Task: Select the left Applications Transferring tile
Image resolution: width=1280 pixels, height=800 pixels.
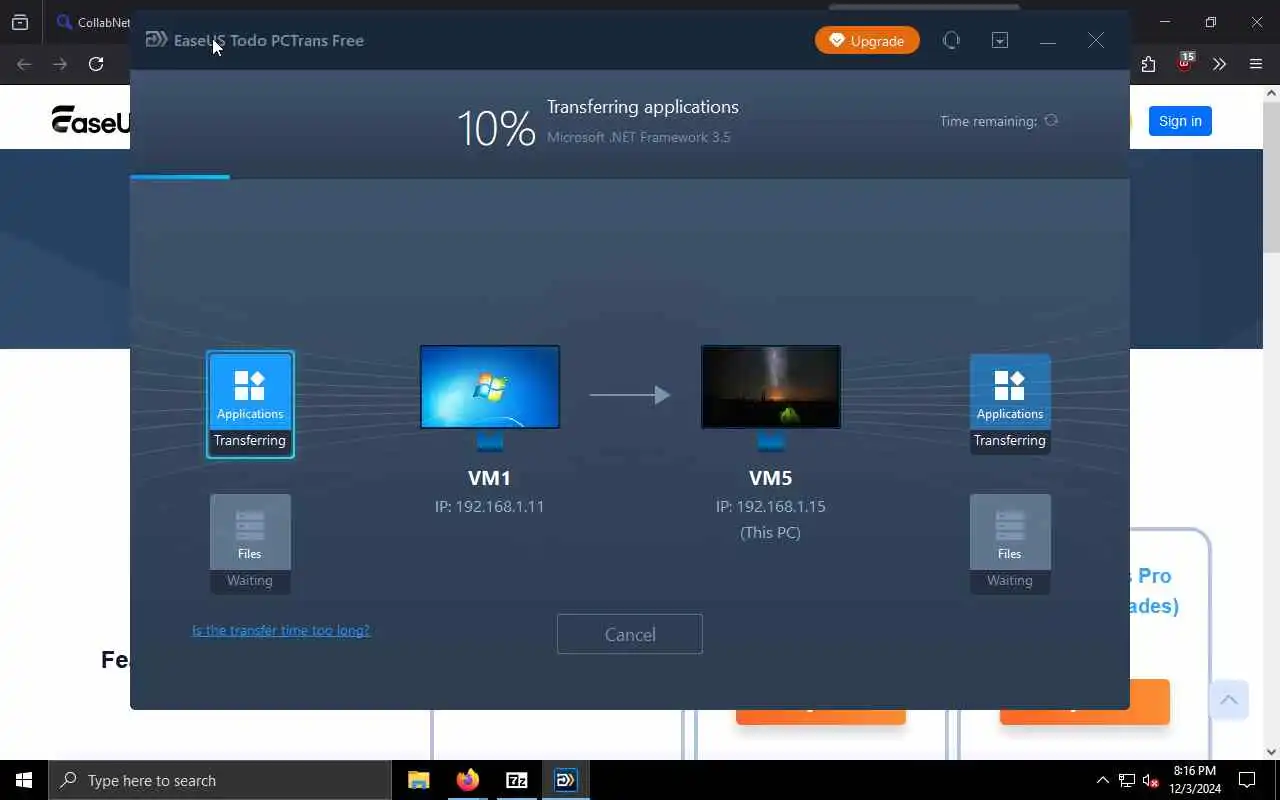Action: click(250, 404)
